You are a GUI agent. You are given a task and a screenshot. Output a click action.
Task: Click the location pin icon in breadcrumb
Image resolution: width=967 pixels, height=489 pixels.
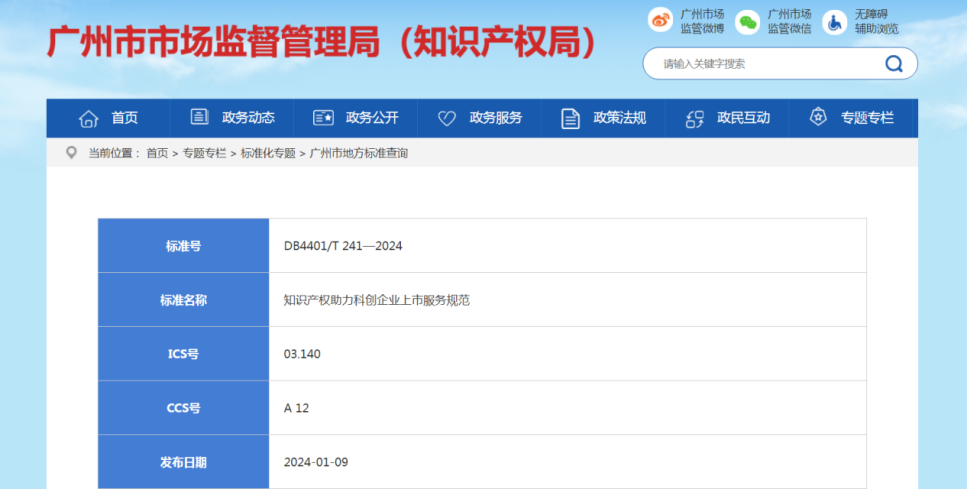[71, 153]
